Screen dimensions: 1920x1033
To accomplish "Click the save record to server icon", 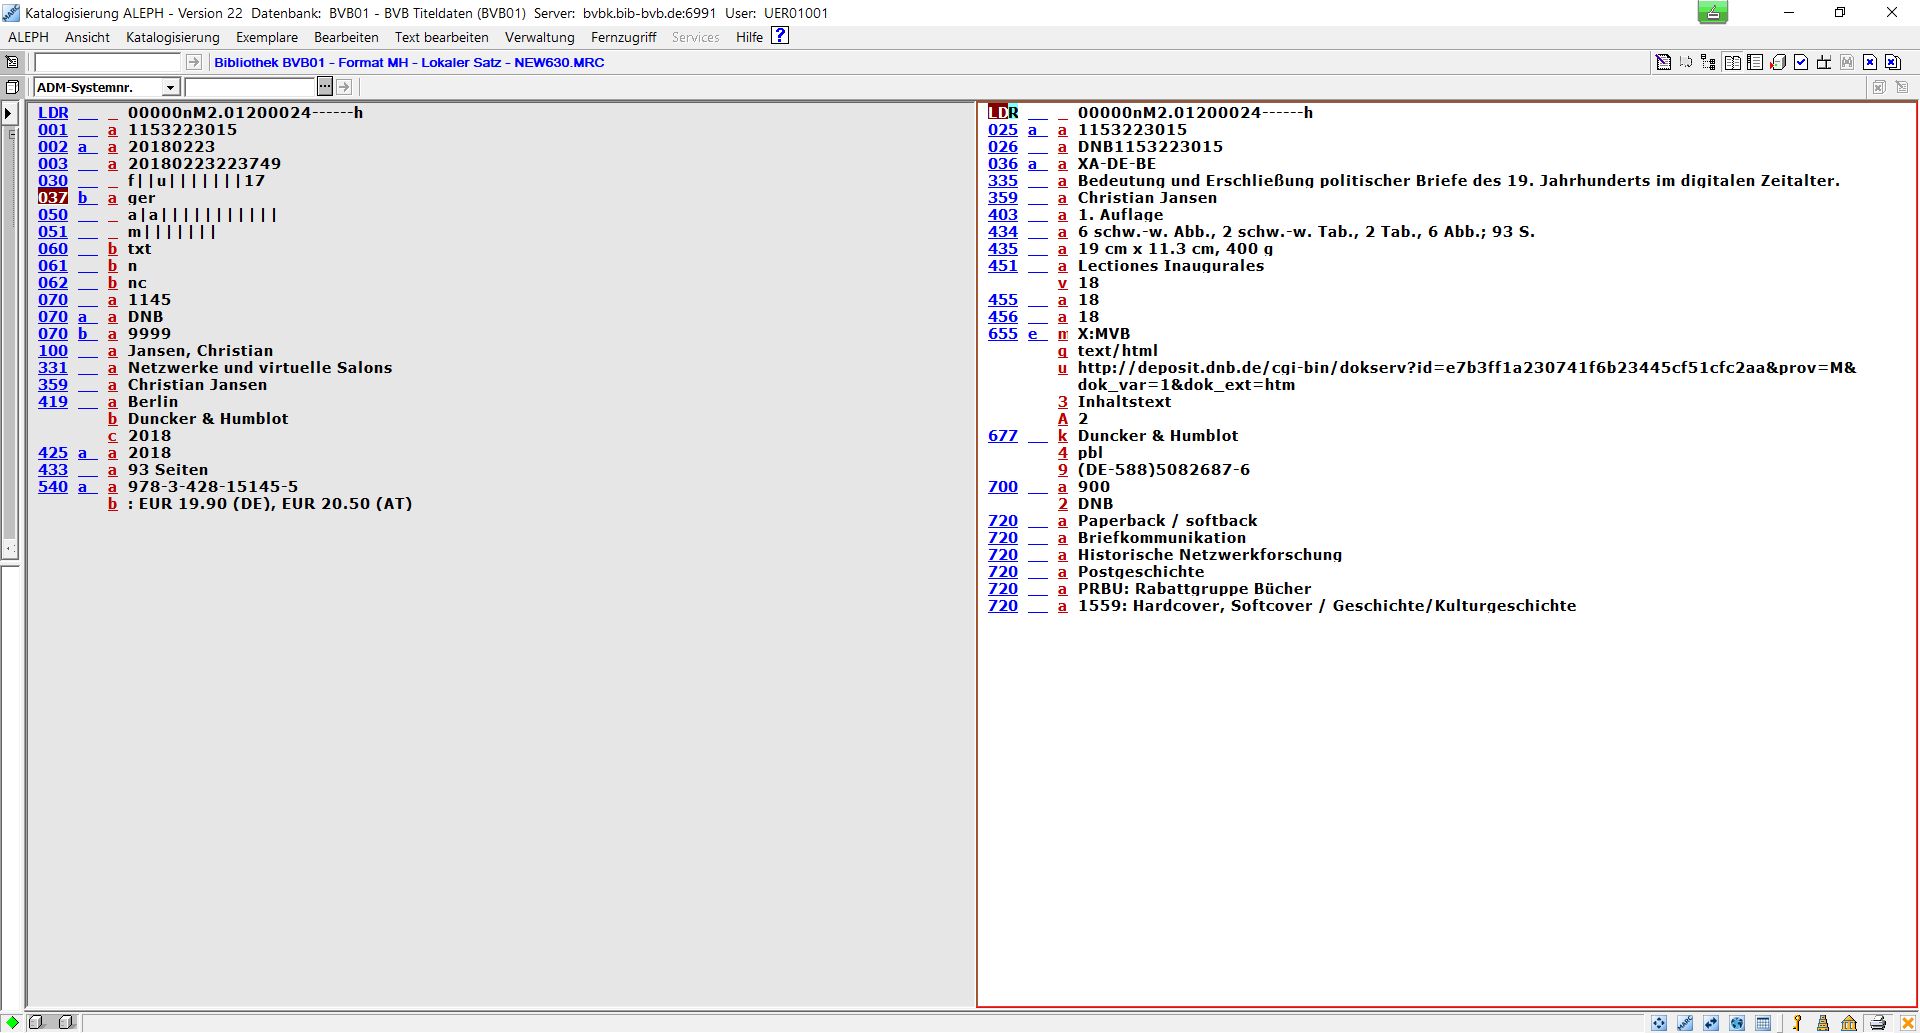I will click(x=1778, y=62).
